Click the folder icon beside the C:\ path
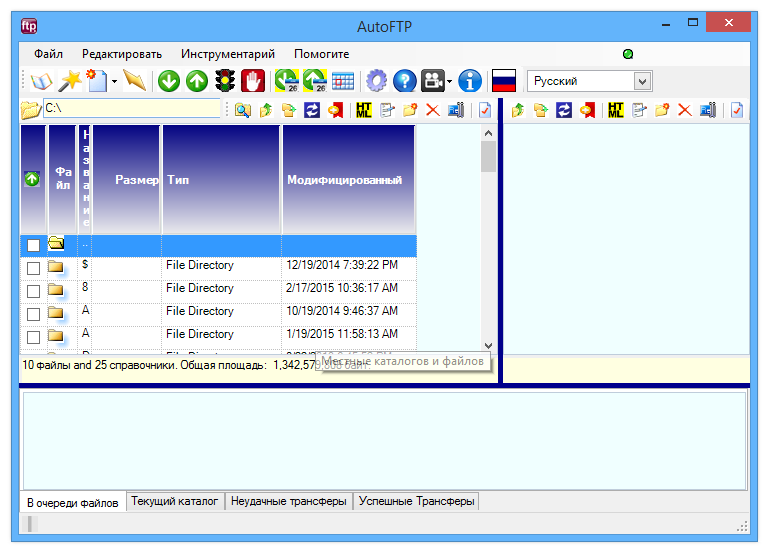Viewport: 771px width, 553px height. coord(30,110)
